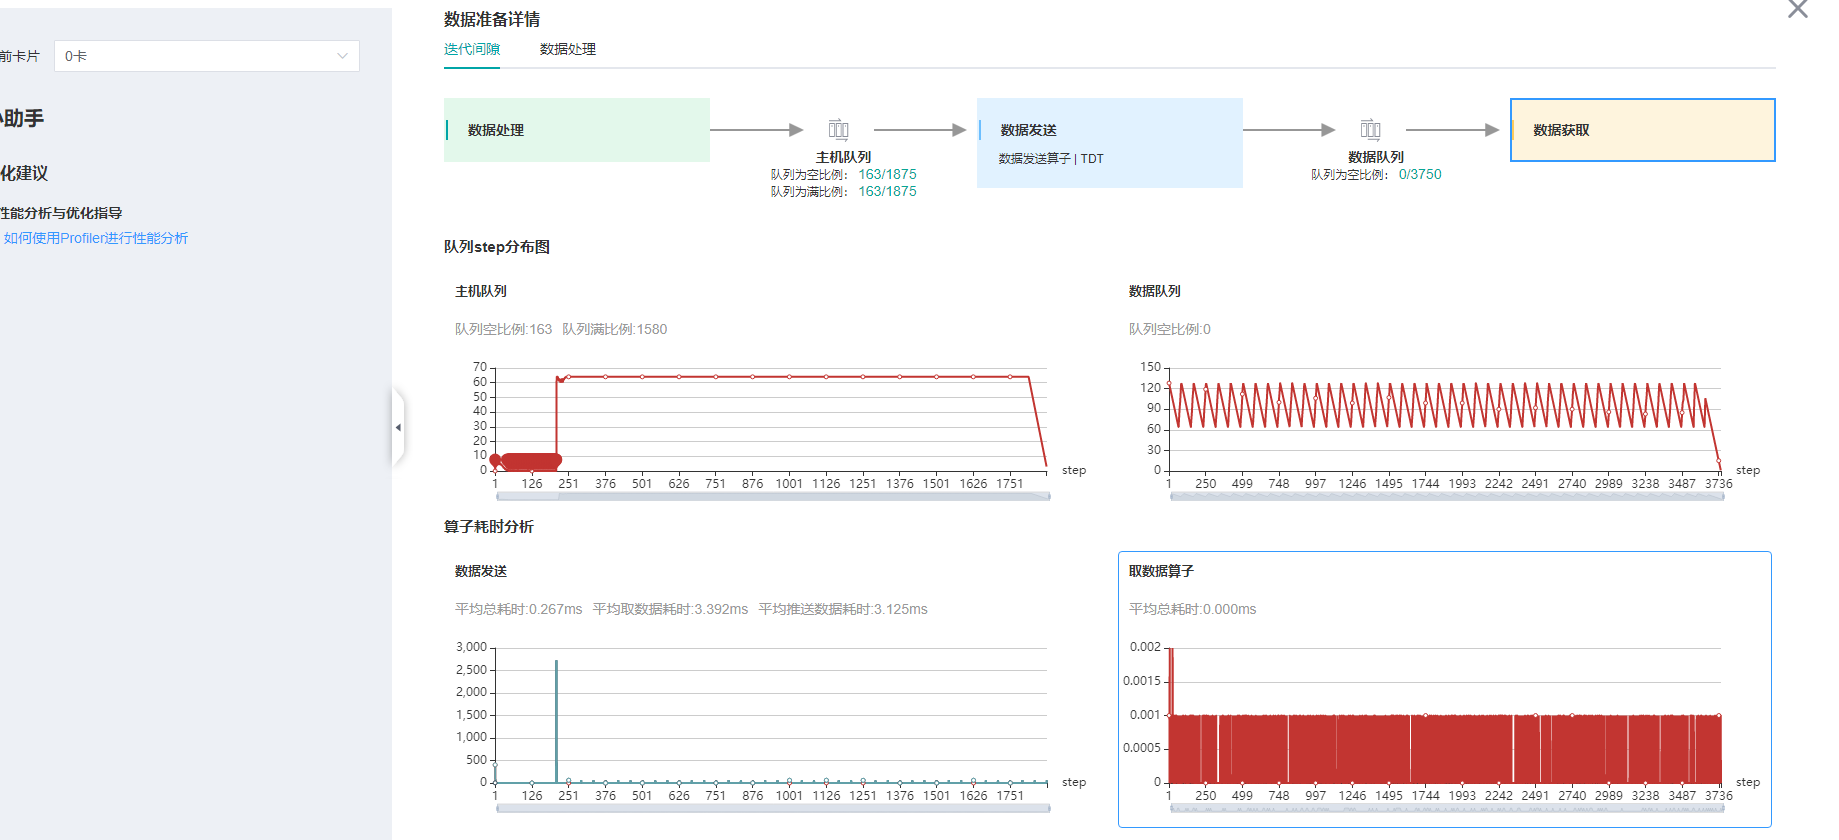Screen dimensions: 1839x840
Task: Click the tall spike in 数据发送 chart
Action: point(556,720)
